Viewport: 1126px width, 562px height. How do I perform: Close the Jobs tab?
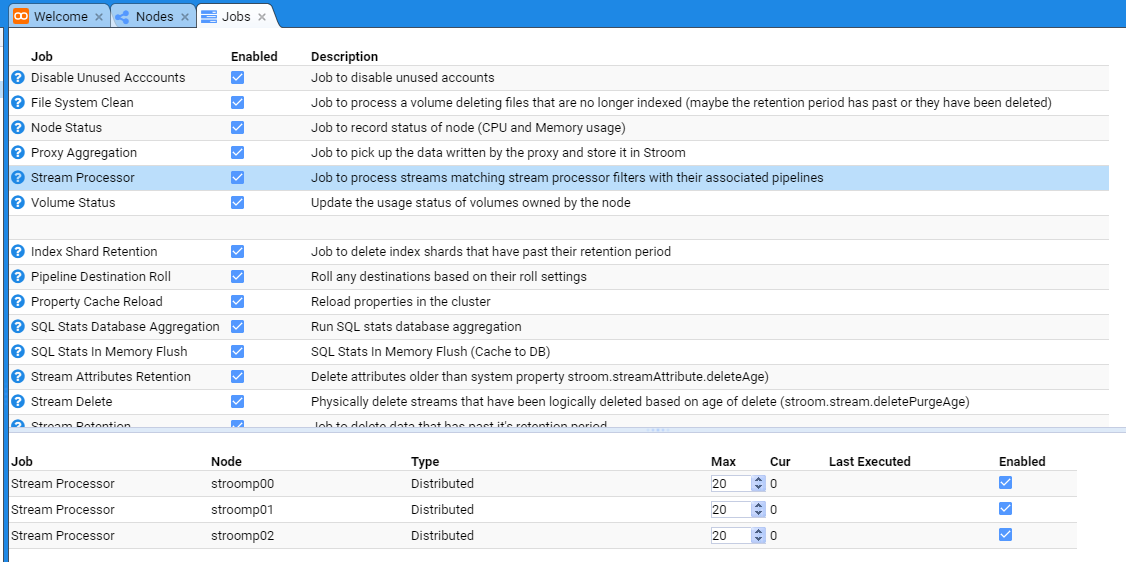tap(262, 17)
